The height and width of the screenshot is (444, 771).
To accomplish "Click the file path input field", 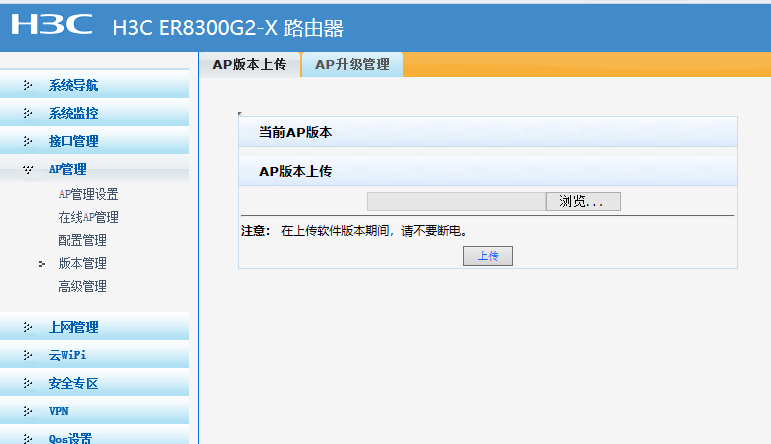I will pos(456,201).
